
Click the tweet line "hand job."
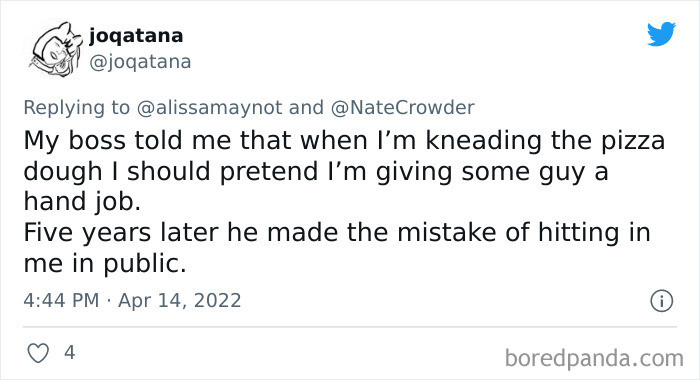[82, 202]
